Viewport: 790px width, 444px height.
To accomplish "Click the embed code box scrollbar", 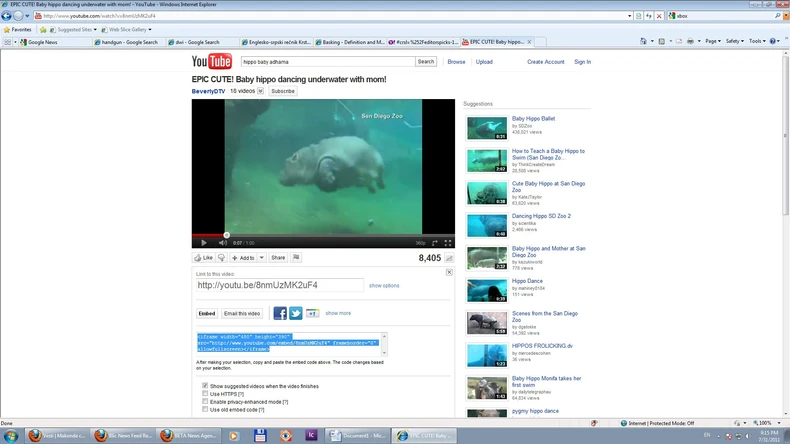I will pyautogui.click(x=384, y=345).
